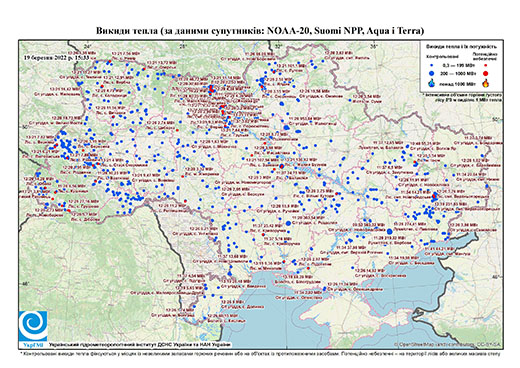Click the 46° latitude label on right edge
Viewport: 520px width, 368px height.
coord(497,276)
